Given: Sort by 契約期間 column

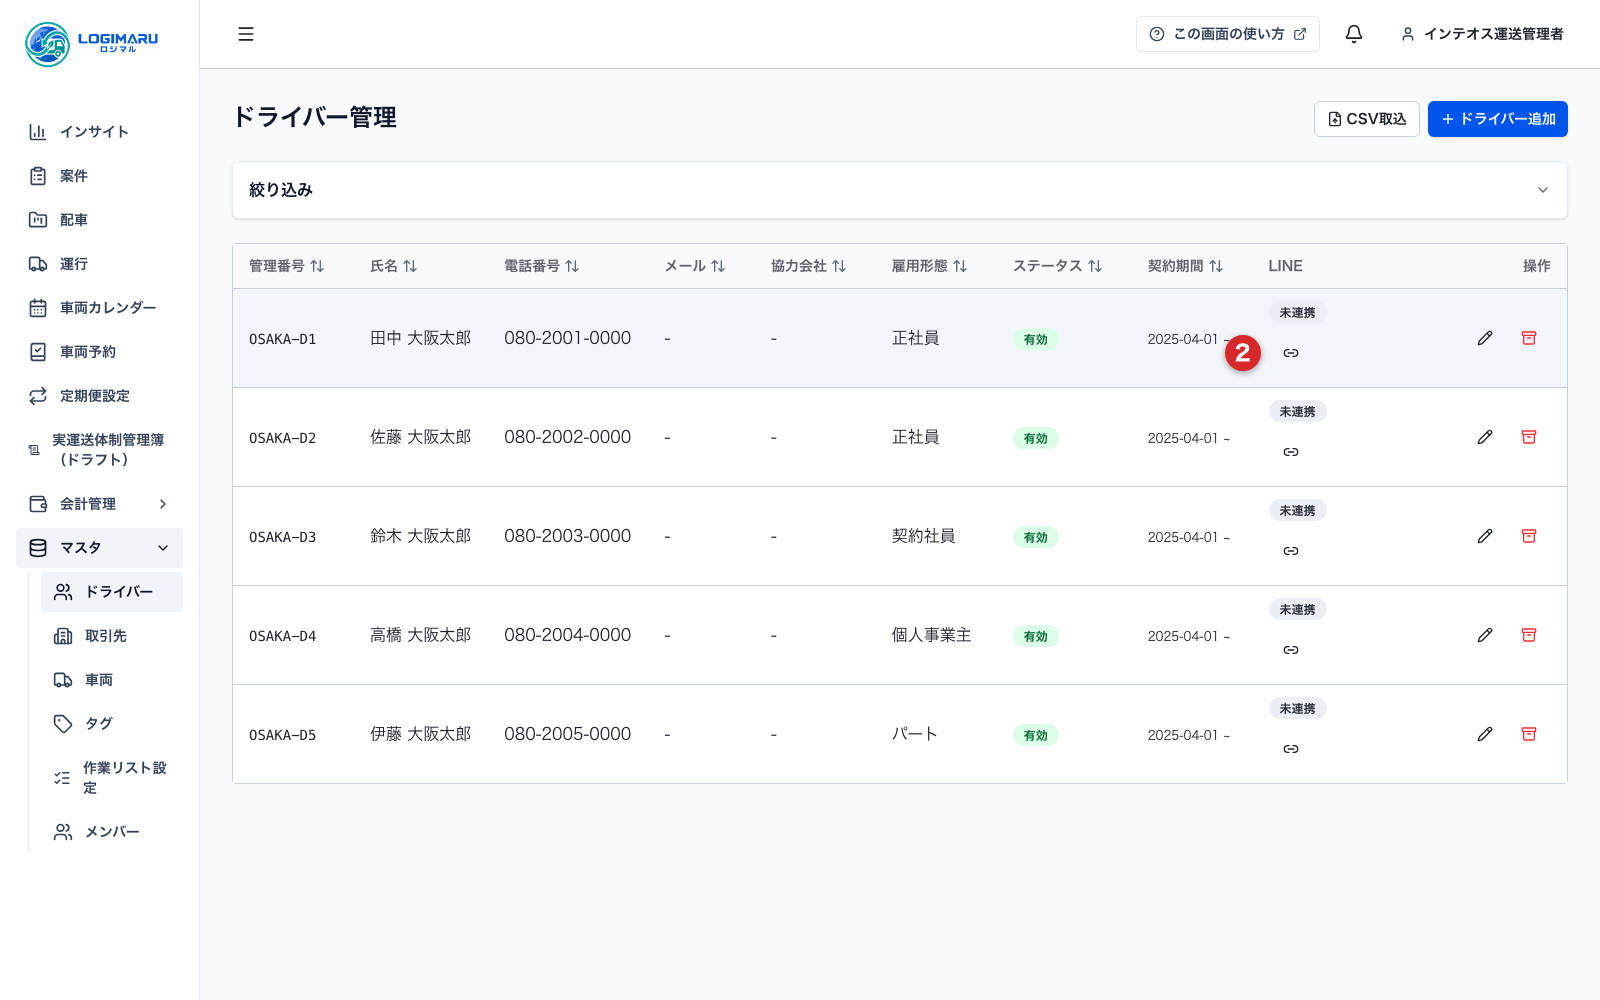Looking at the screenshot, I should pos(1186,266).
